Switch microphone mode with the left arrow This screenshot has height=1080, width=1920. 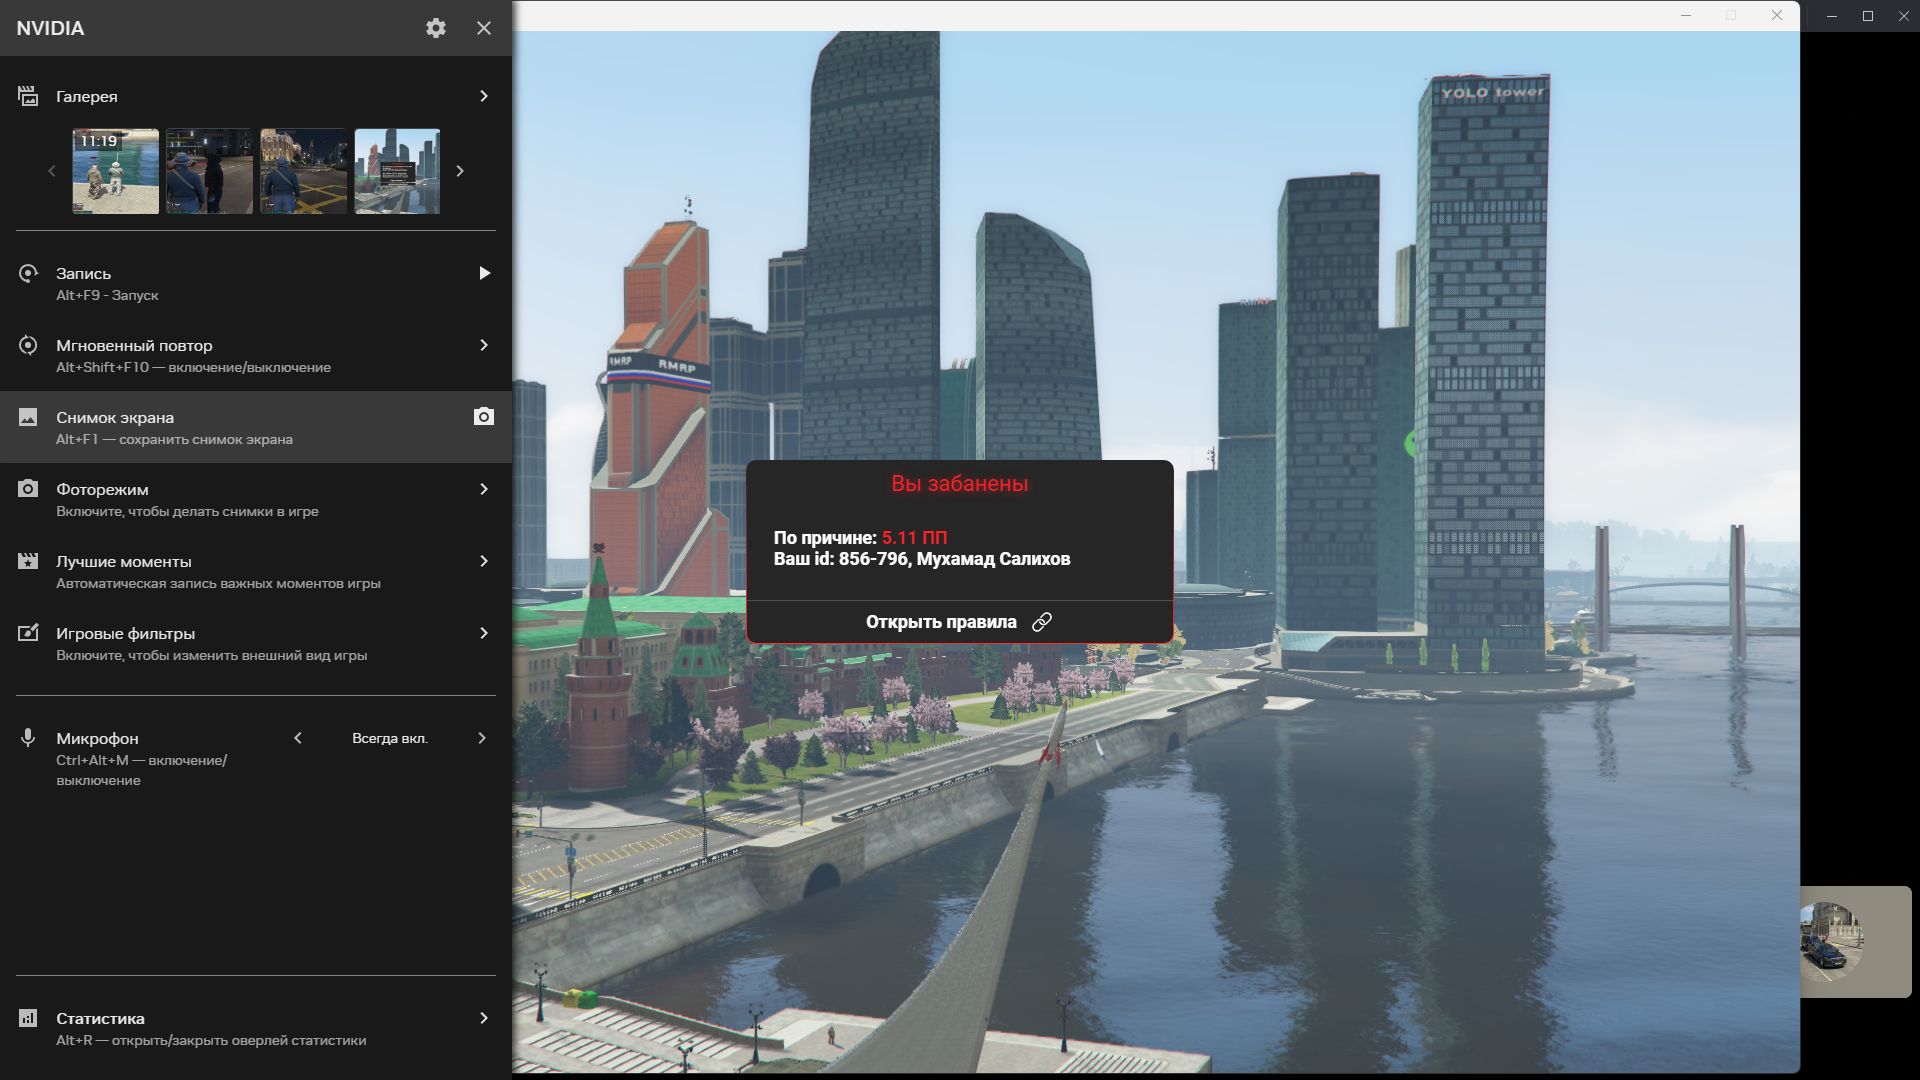(298, 738)
